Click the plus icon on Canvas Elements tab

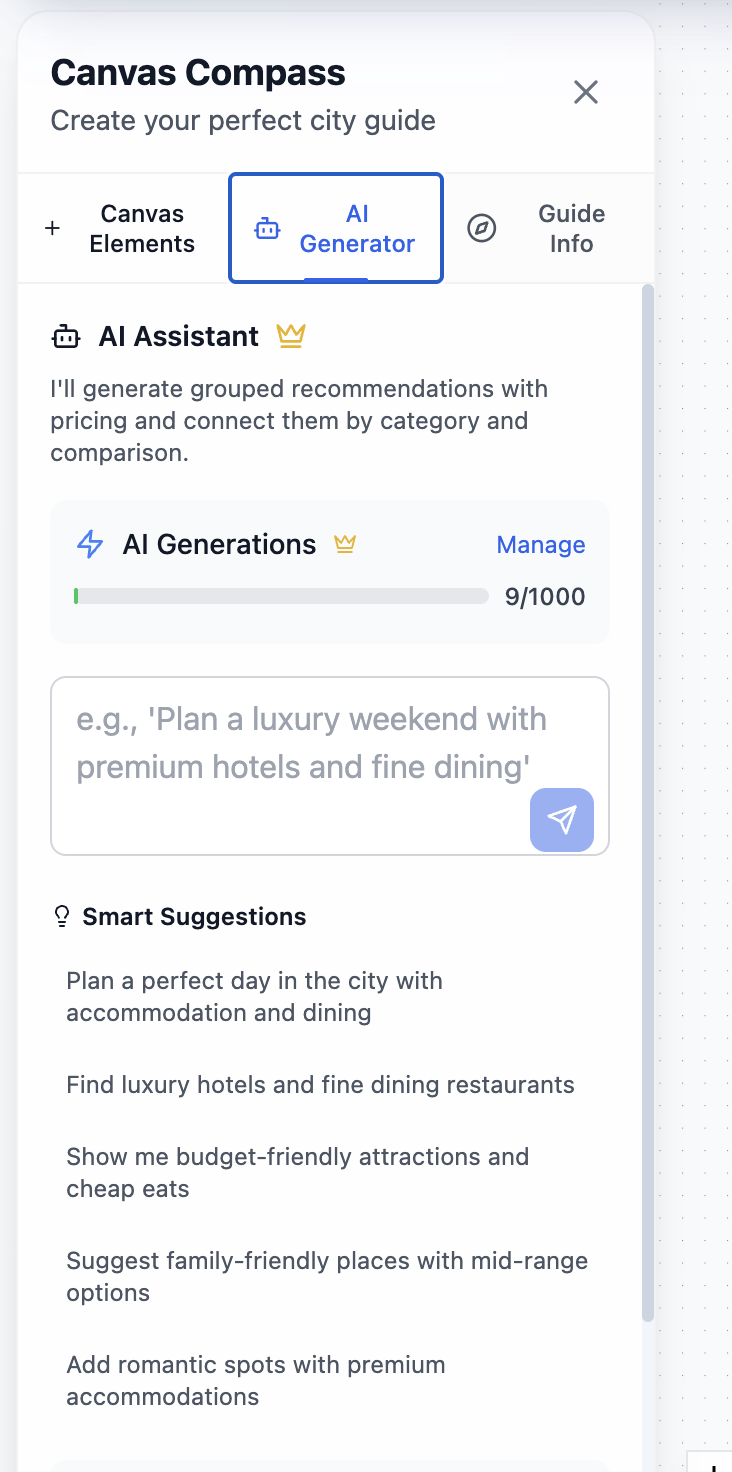(53, 229)
